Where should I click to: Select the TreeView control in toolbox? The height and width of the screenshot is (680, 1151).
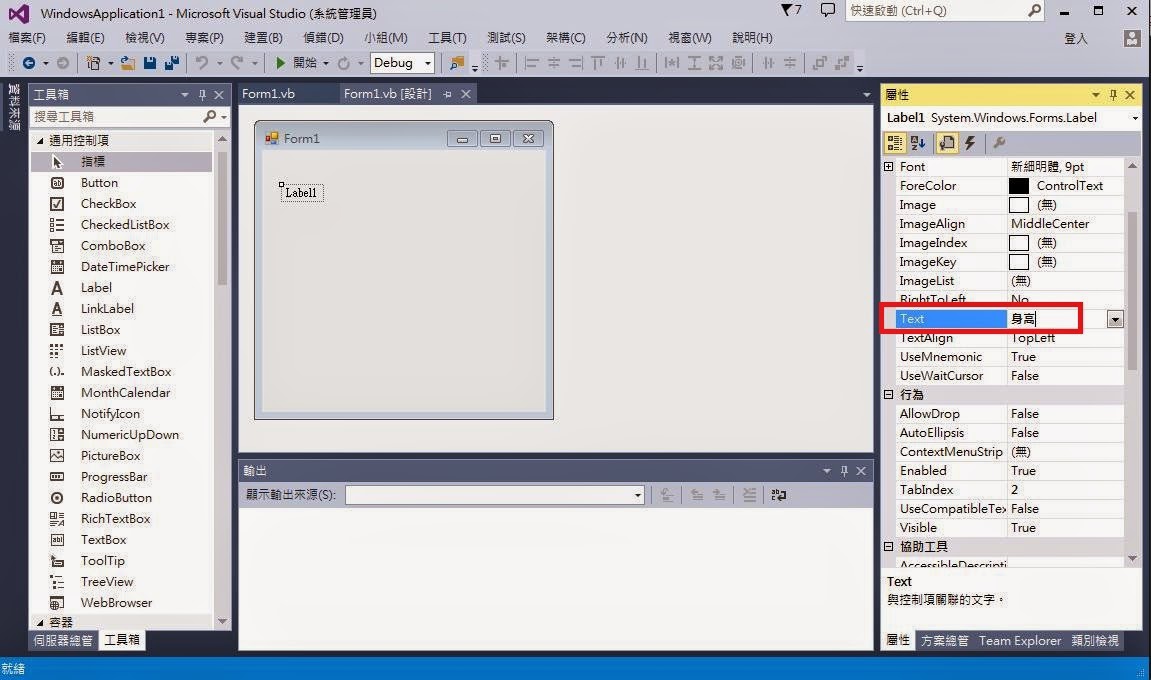coord(106,582)
